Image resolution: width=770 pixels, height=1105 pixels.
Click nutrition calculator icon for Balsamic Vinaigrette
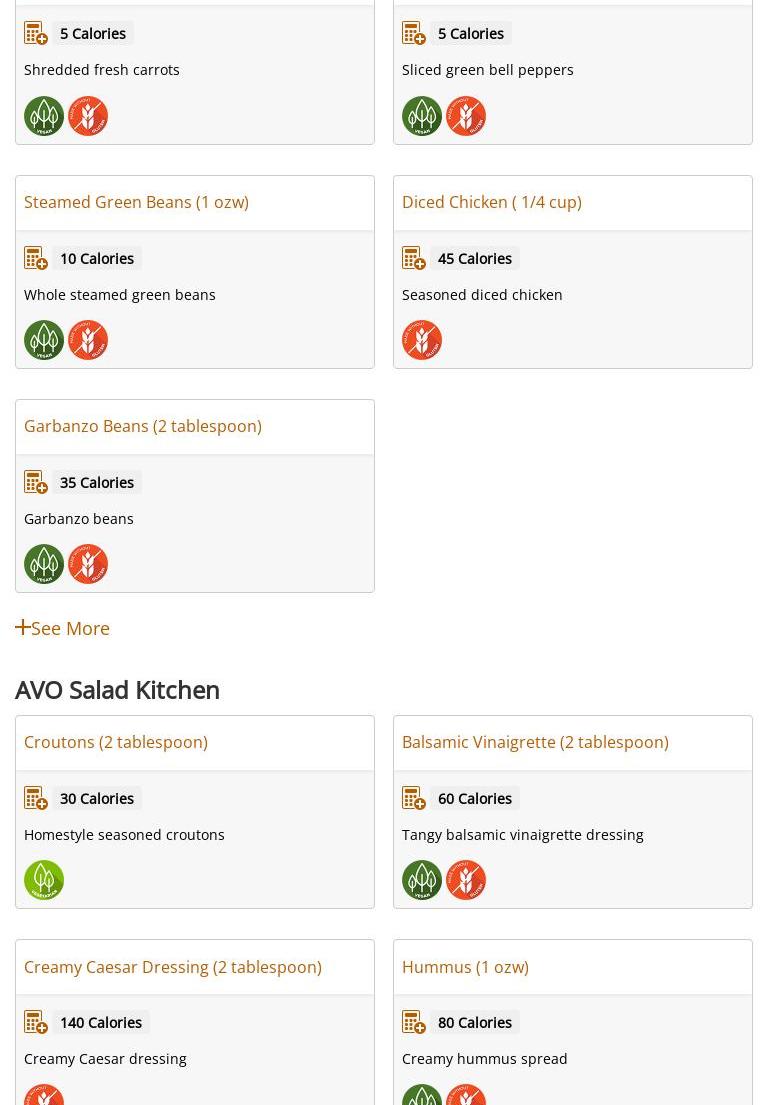(414, 798)
